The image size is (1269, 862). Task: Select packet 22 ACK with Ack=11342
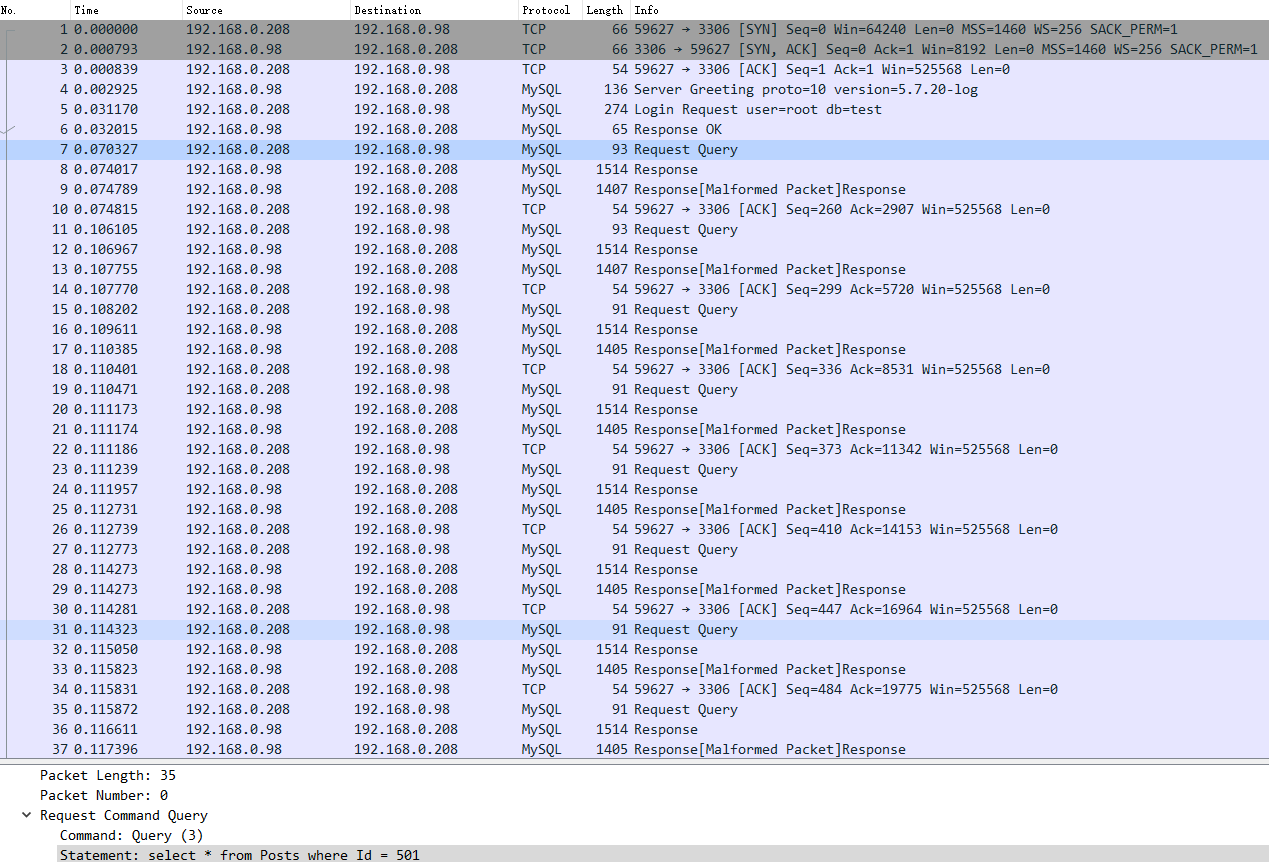point(634,449)
